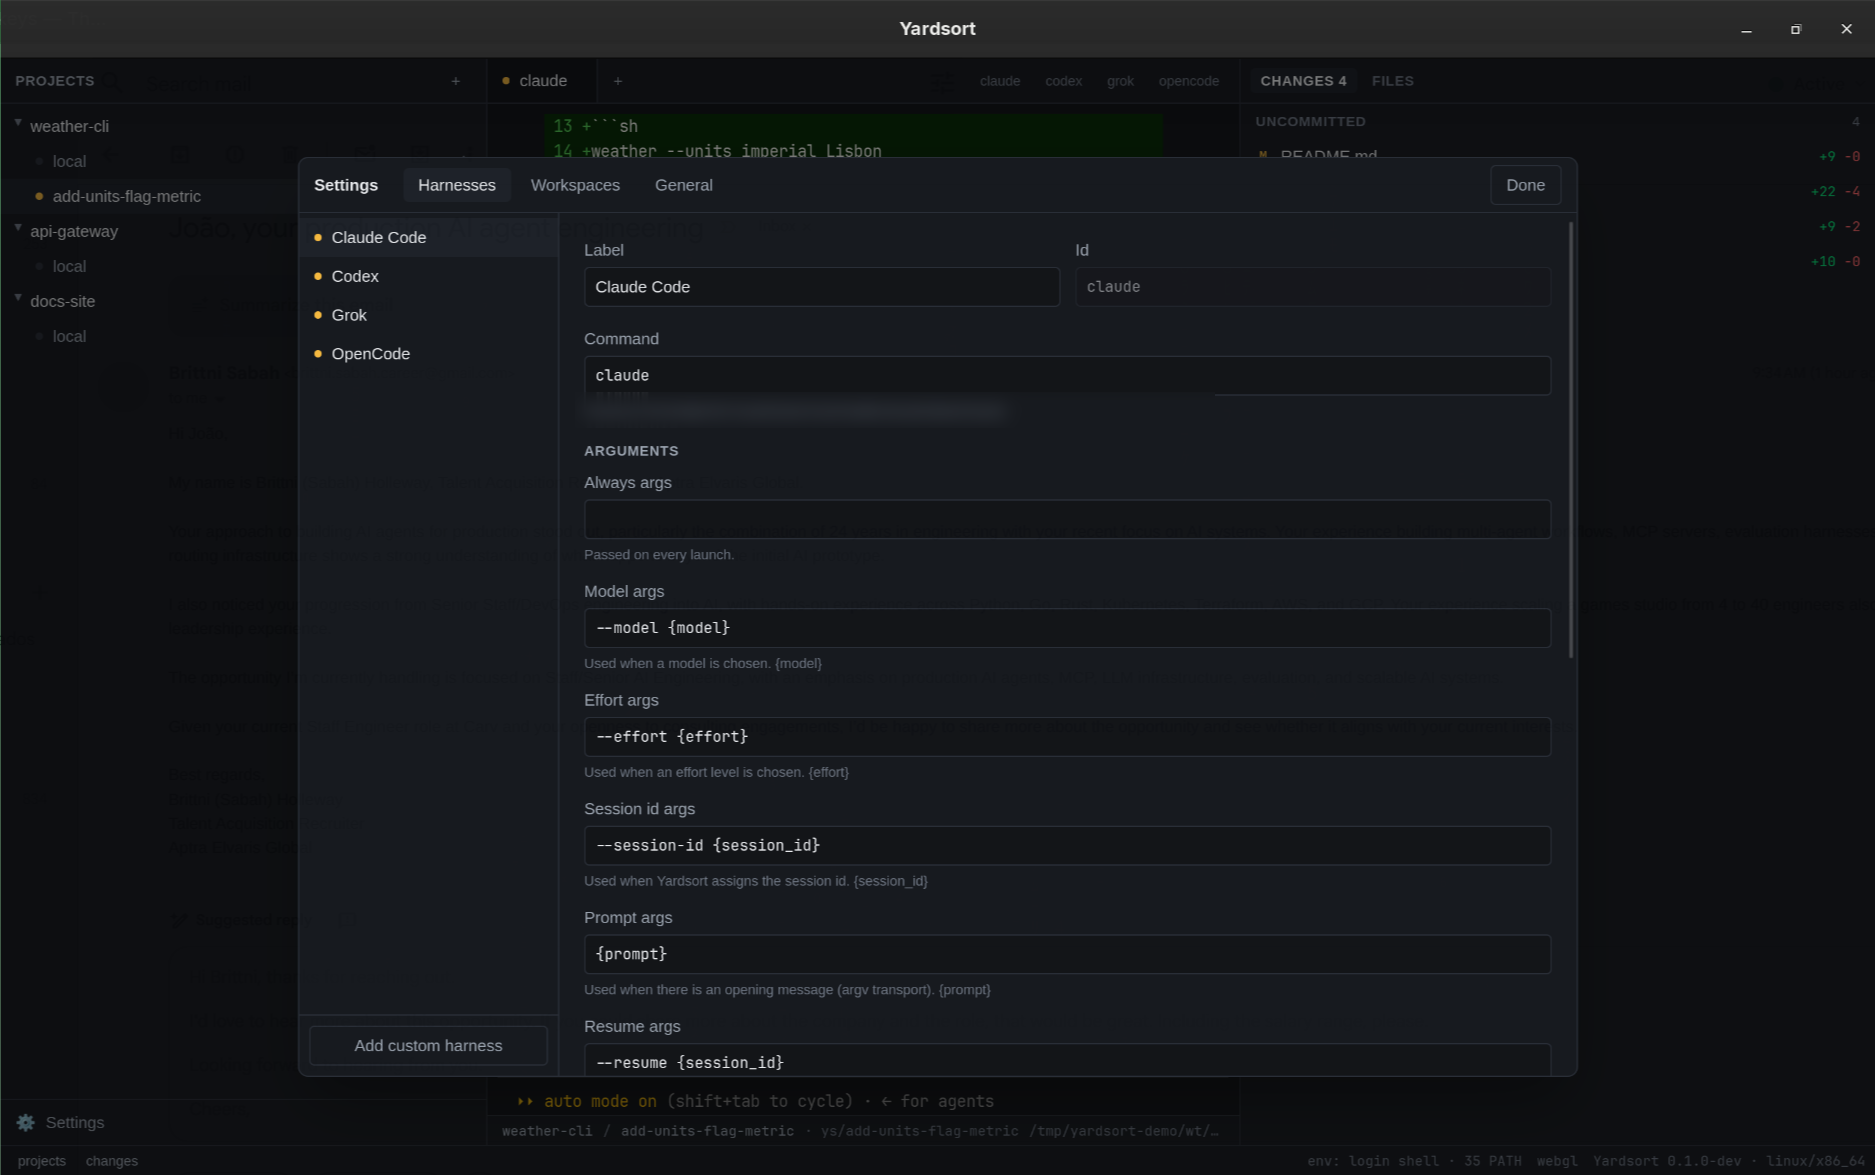Launch the claude harness from the top toolbar
The width and height of the screenshot is (1875, 1175).
1000,81
